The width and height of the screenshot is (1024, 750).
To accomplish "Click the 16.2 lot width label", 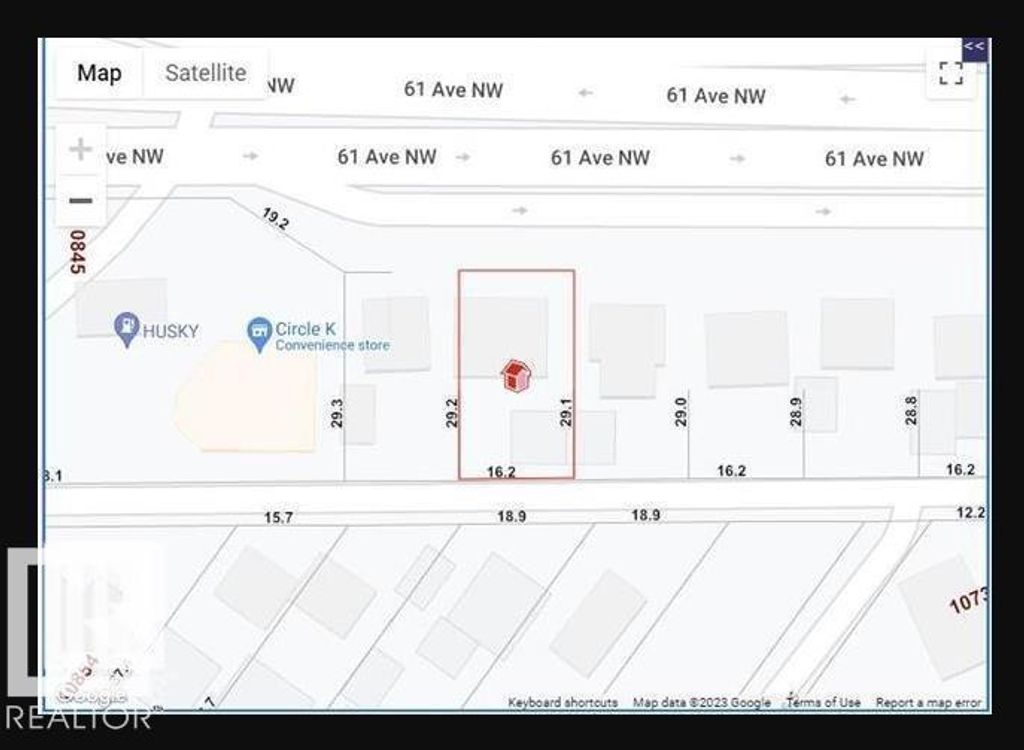I will (x=502, y=472).
